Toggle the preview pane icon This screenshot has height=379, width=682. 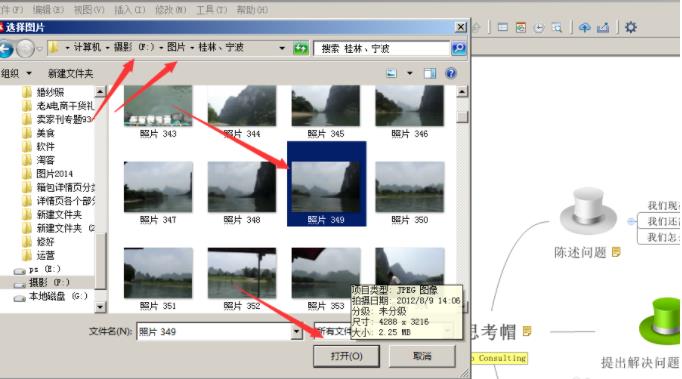(x=430, y=74)
